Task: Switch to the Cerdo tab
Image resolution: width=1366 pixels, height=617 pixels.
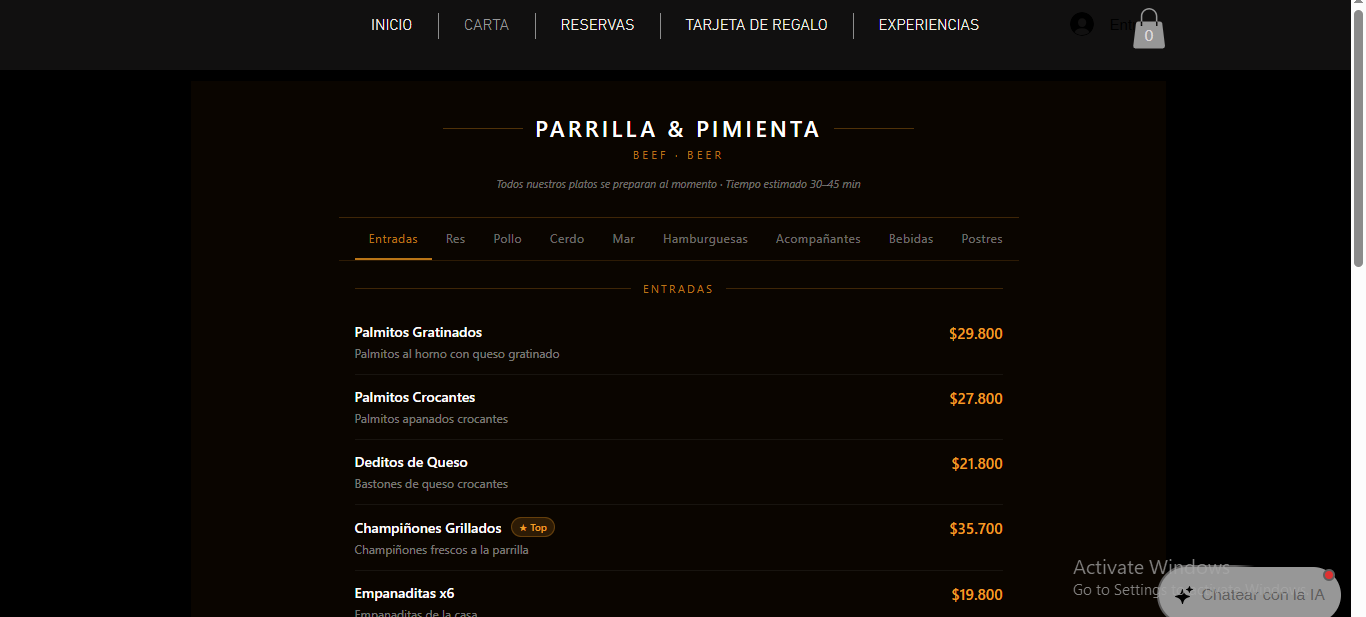Action: point(567,239)
